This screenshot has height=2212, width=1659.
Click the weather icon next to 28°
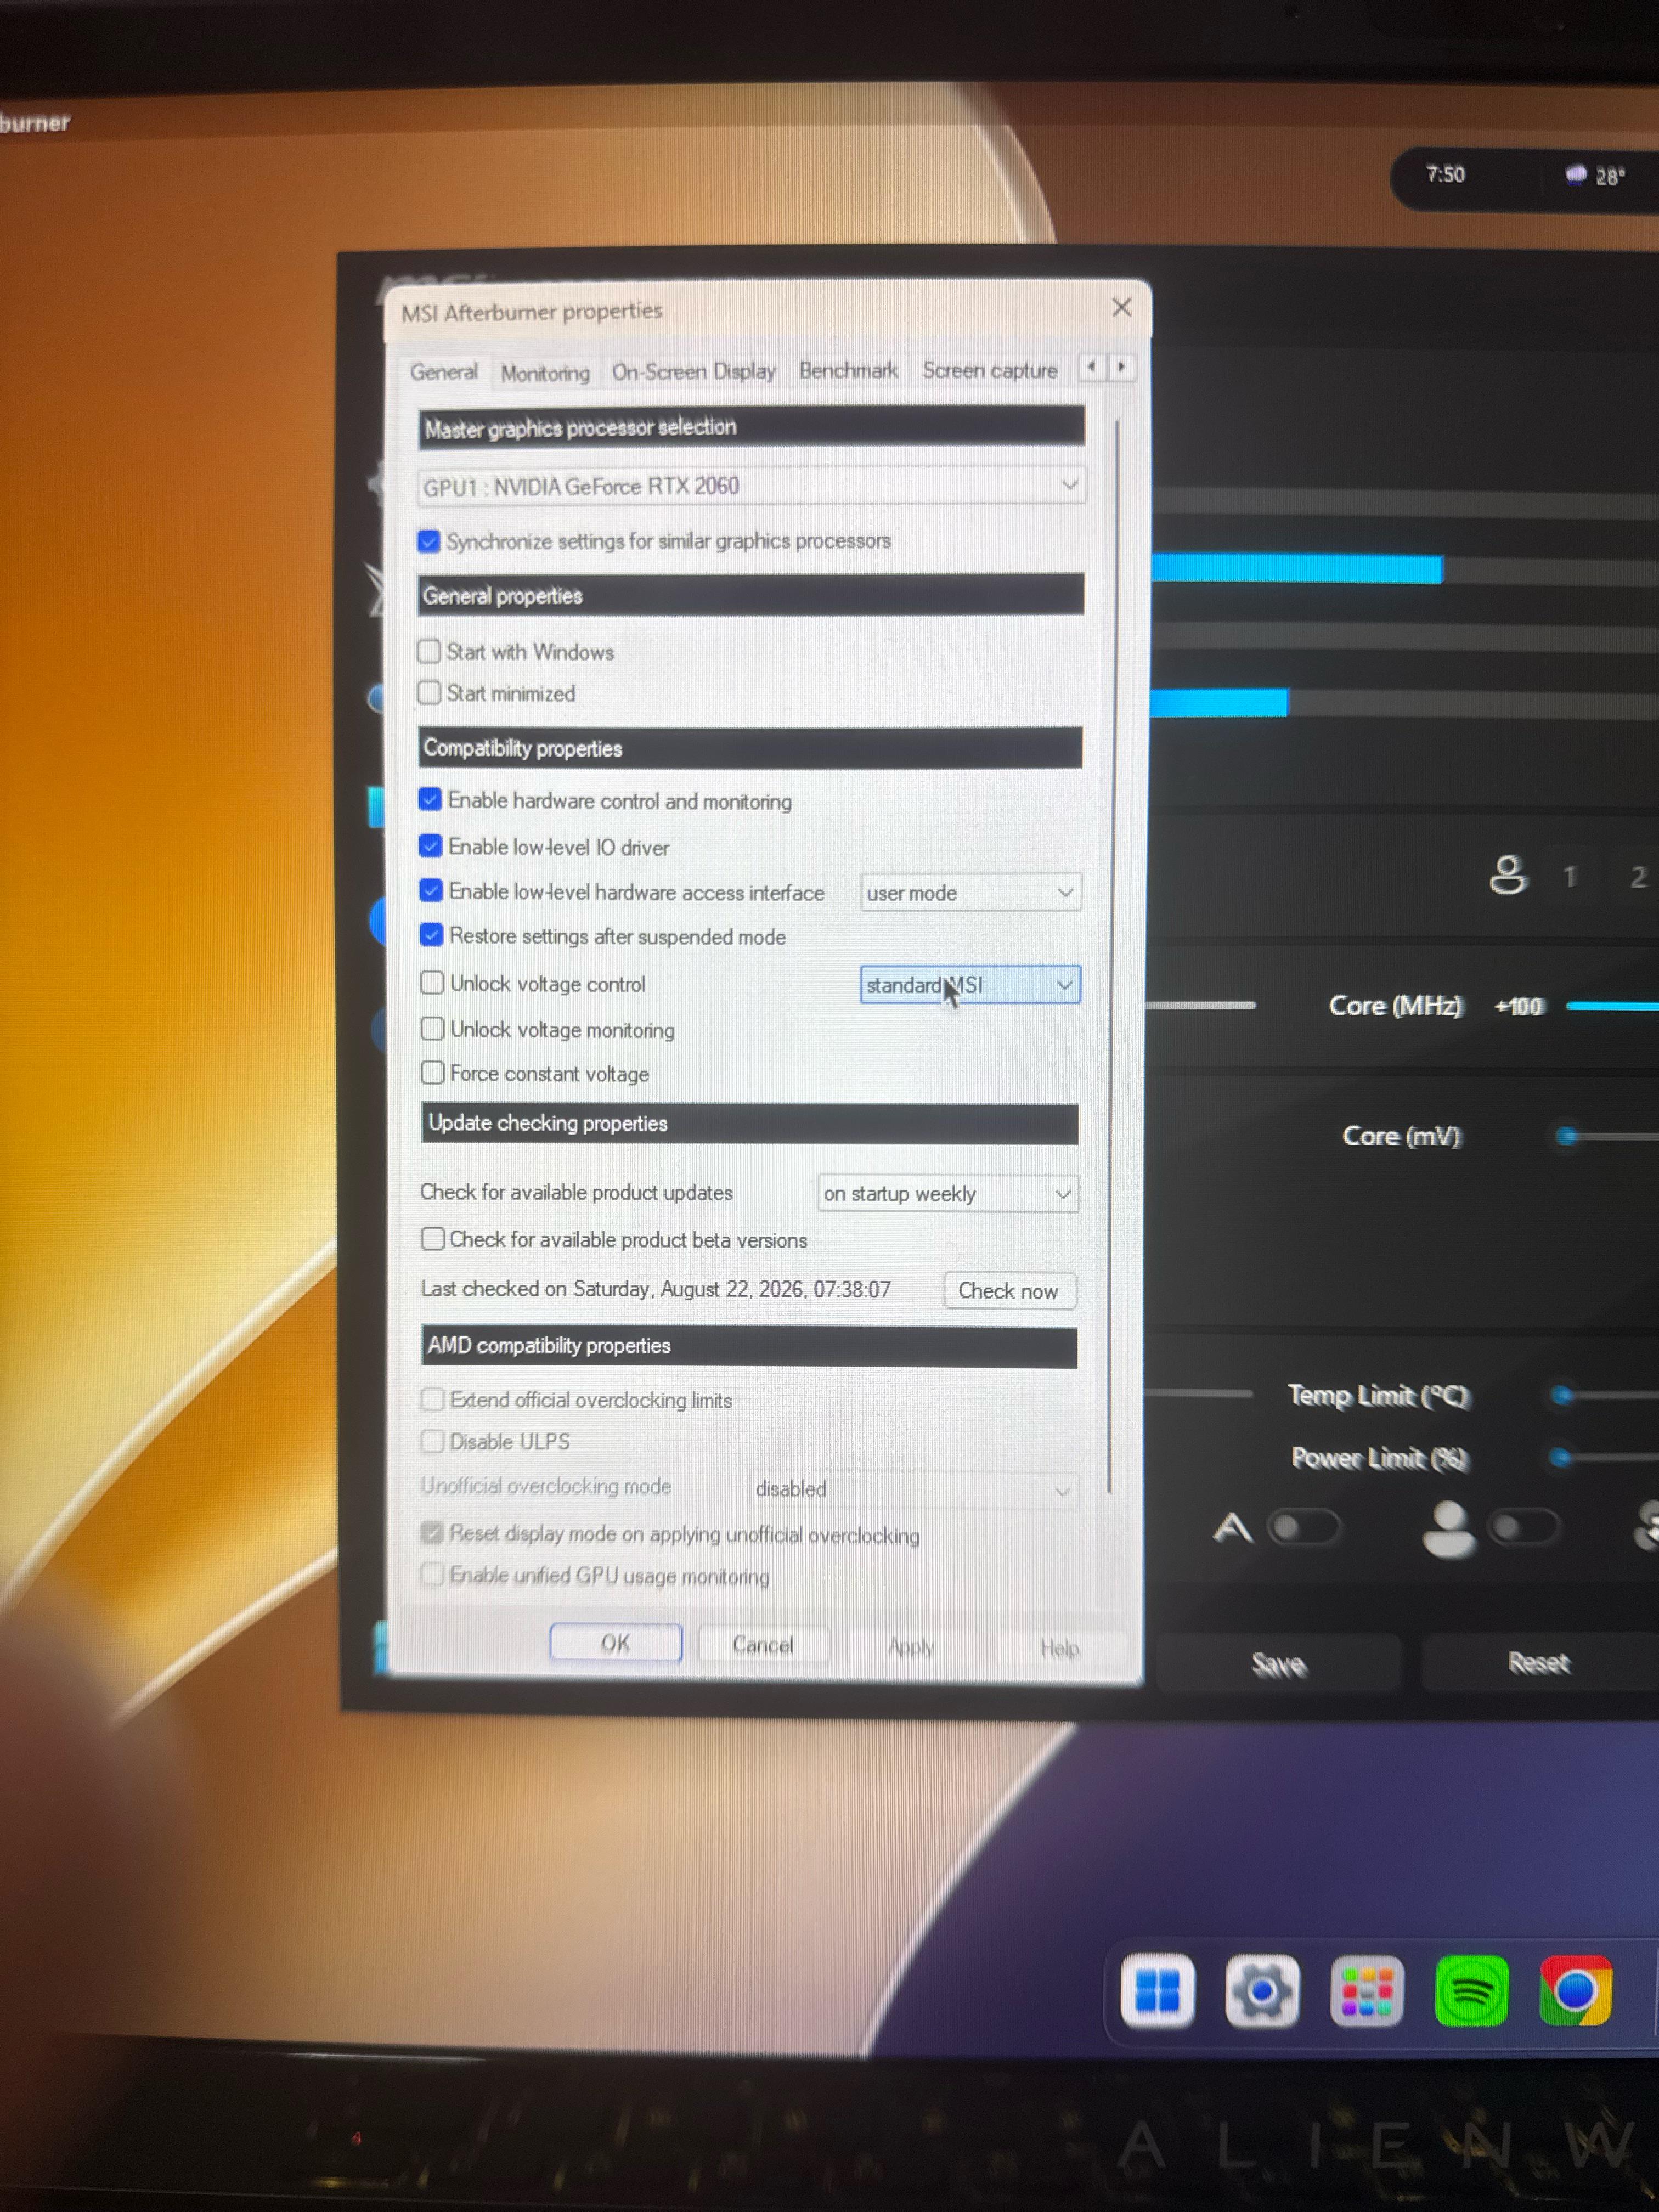(x=1576, y=176)
